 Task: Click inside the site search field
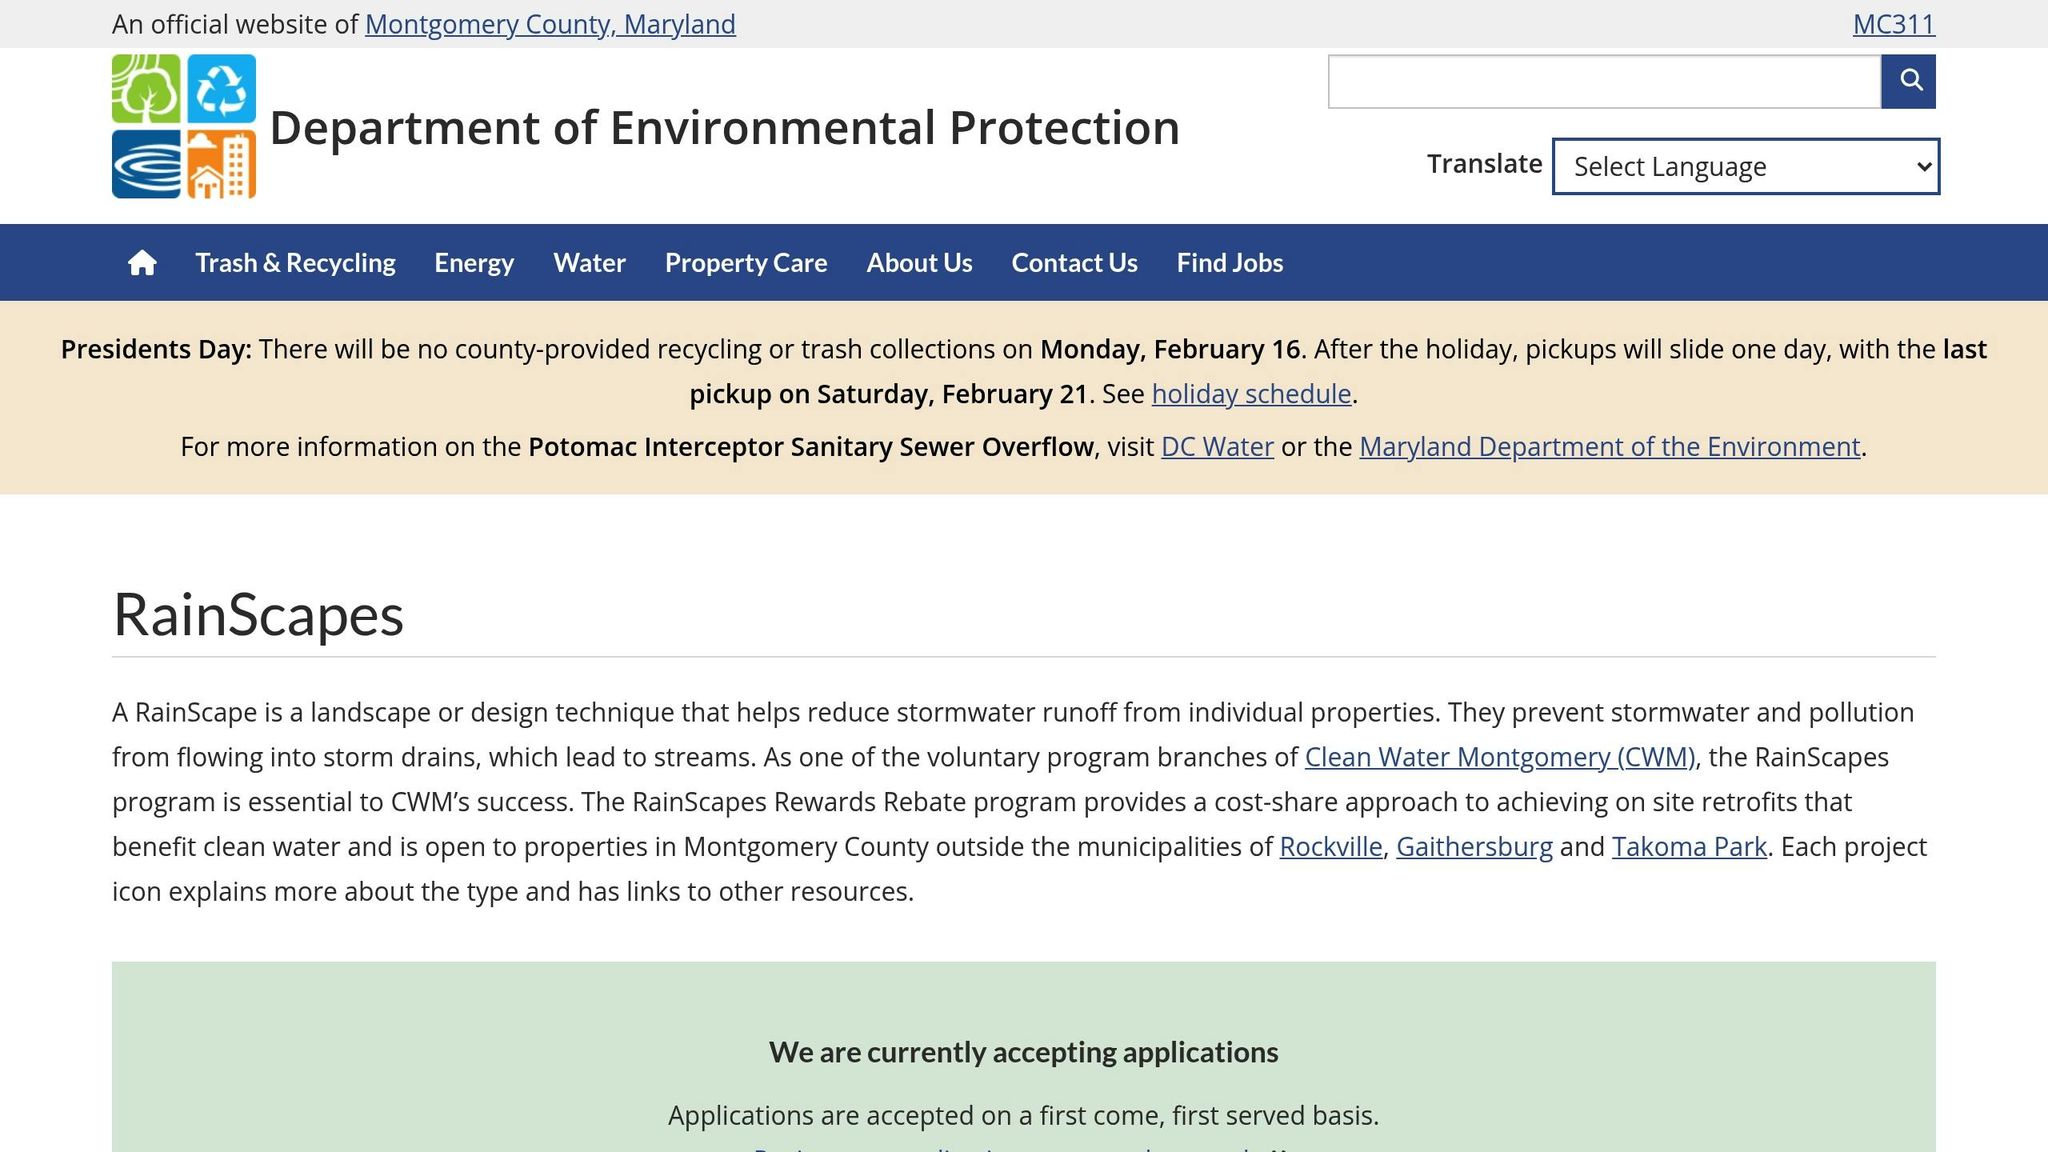coord(1603,81)
